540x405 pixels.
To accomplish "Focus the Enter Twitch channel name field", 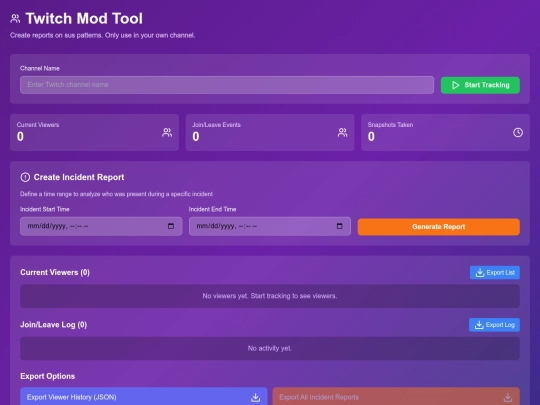I will pos(227,85).
